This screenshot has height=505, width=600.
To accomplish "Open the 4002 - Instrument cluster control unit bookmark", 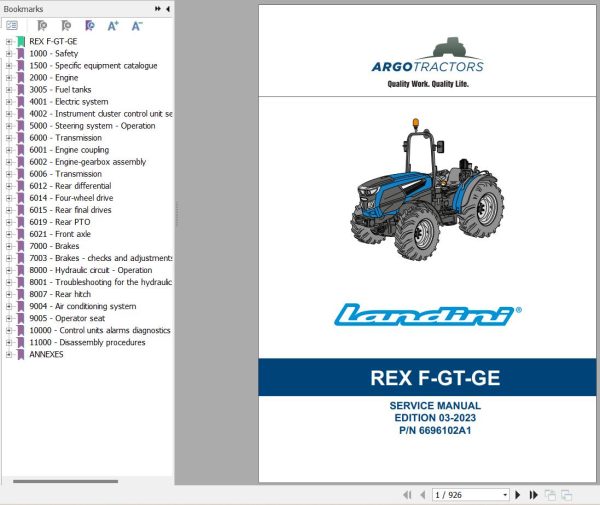I will point(101,114).
